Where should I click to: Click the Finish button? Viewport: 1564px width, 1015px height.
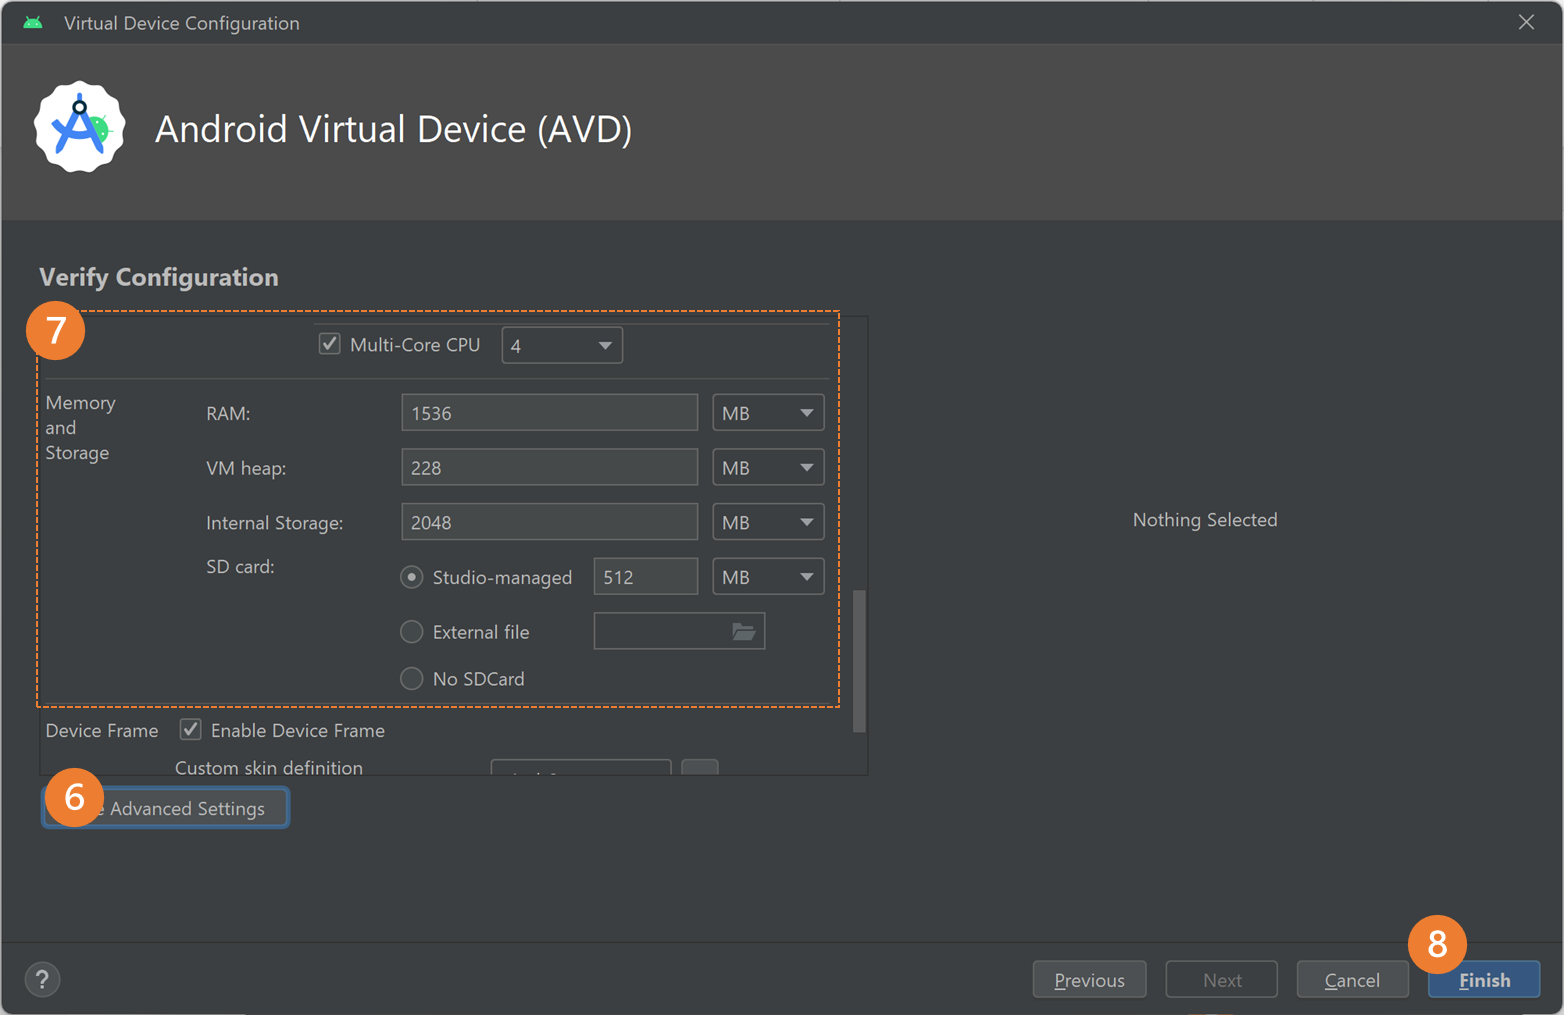point(1484,980)
